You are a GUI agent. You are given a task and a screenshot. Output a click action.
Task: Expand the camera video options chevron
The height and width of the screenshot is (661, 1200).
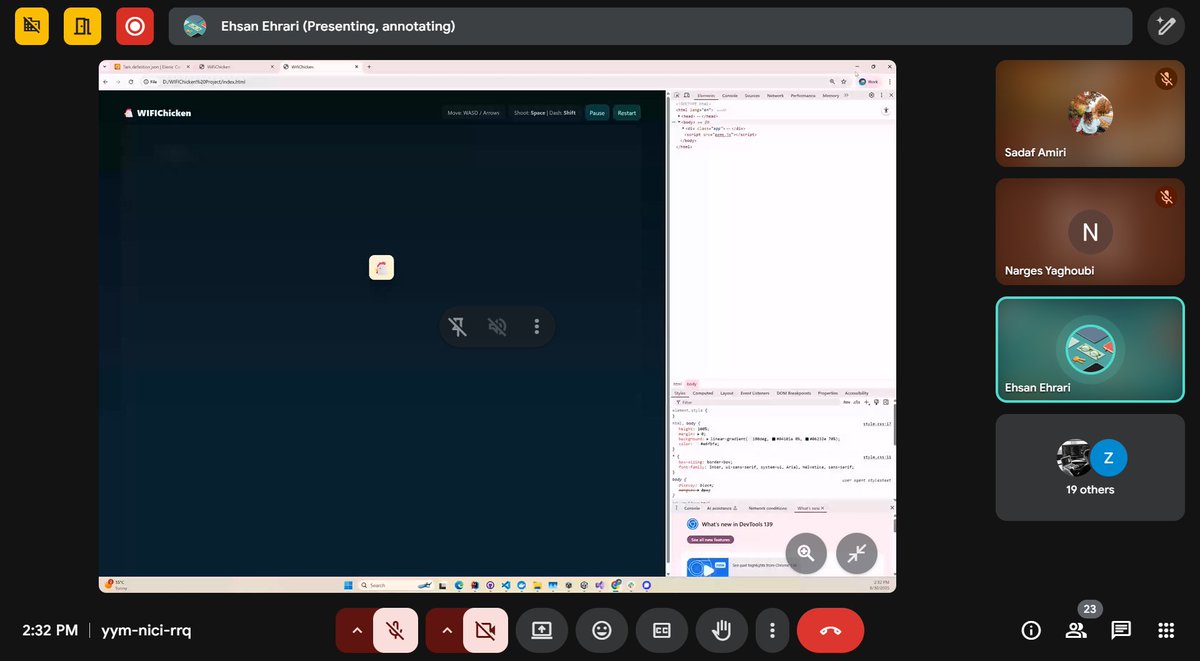[447, 630]
